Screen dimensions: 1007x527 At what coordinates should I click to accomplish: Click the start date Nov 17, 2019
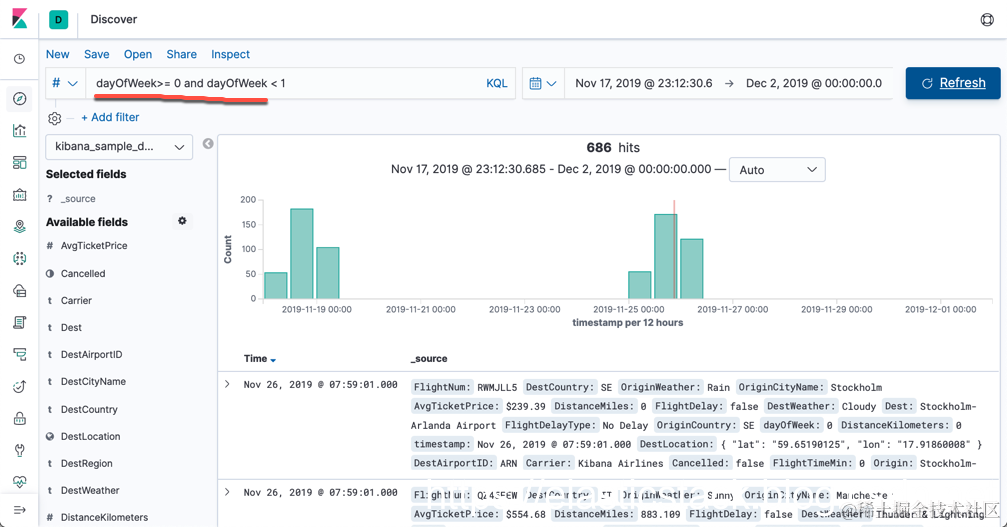click(x=644, y=83)
